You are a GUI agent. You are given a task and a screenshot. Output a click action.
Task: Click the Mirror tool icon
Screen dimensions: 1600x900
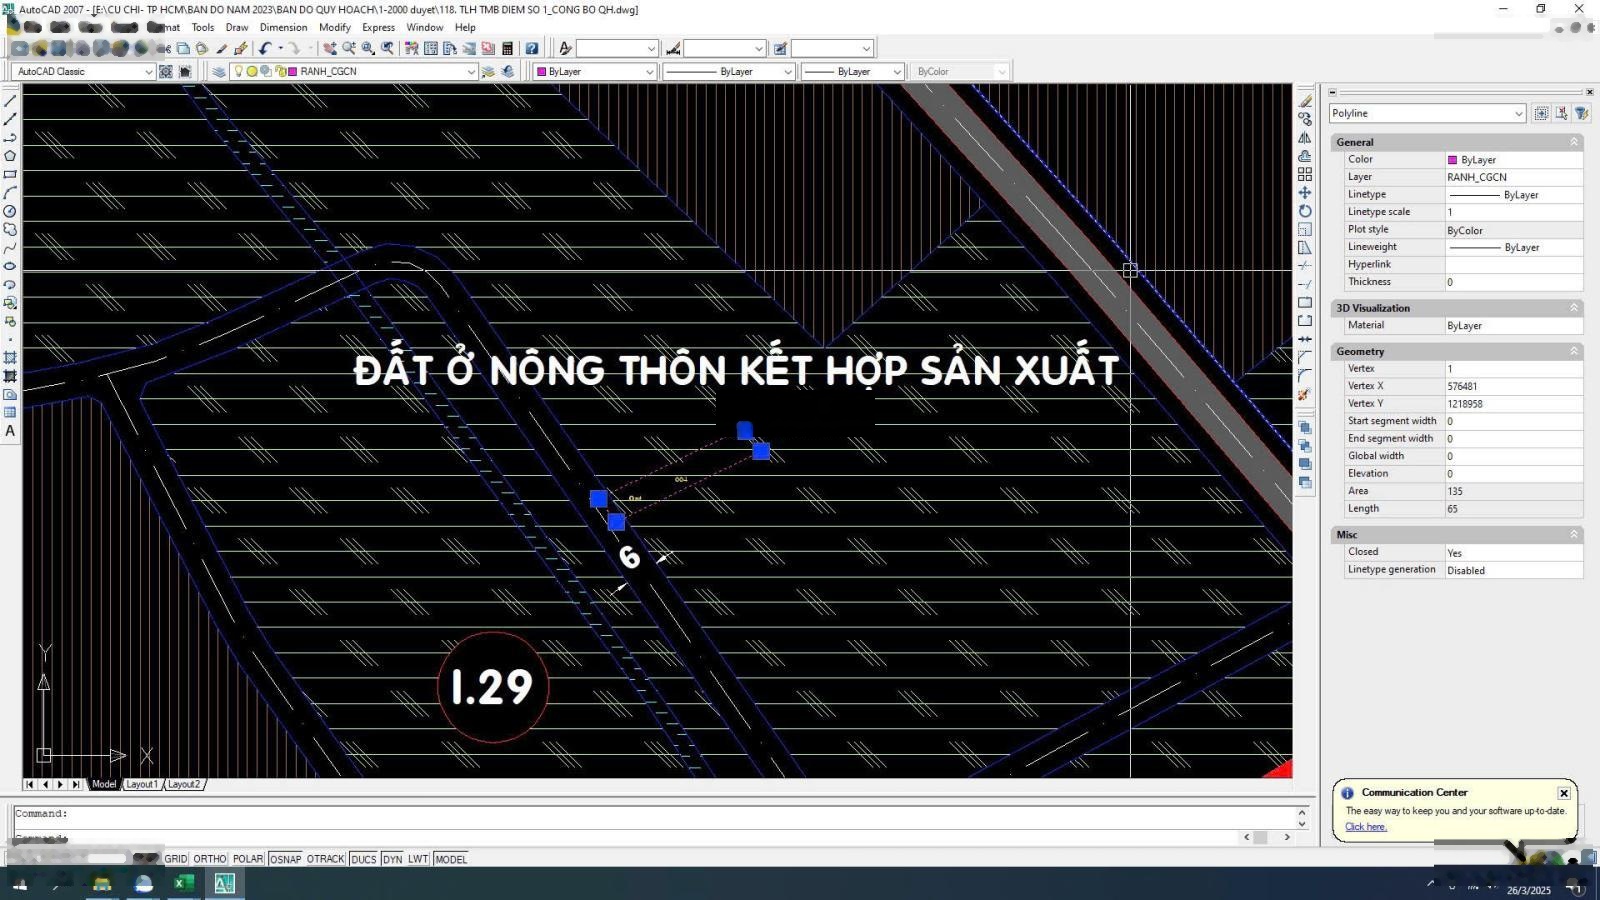click(1305, 138)
